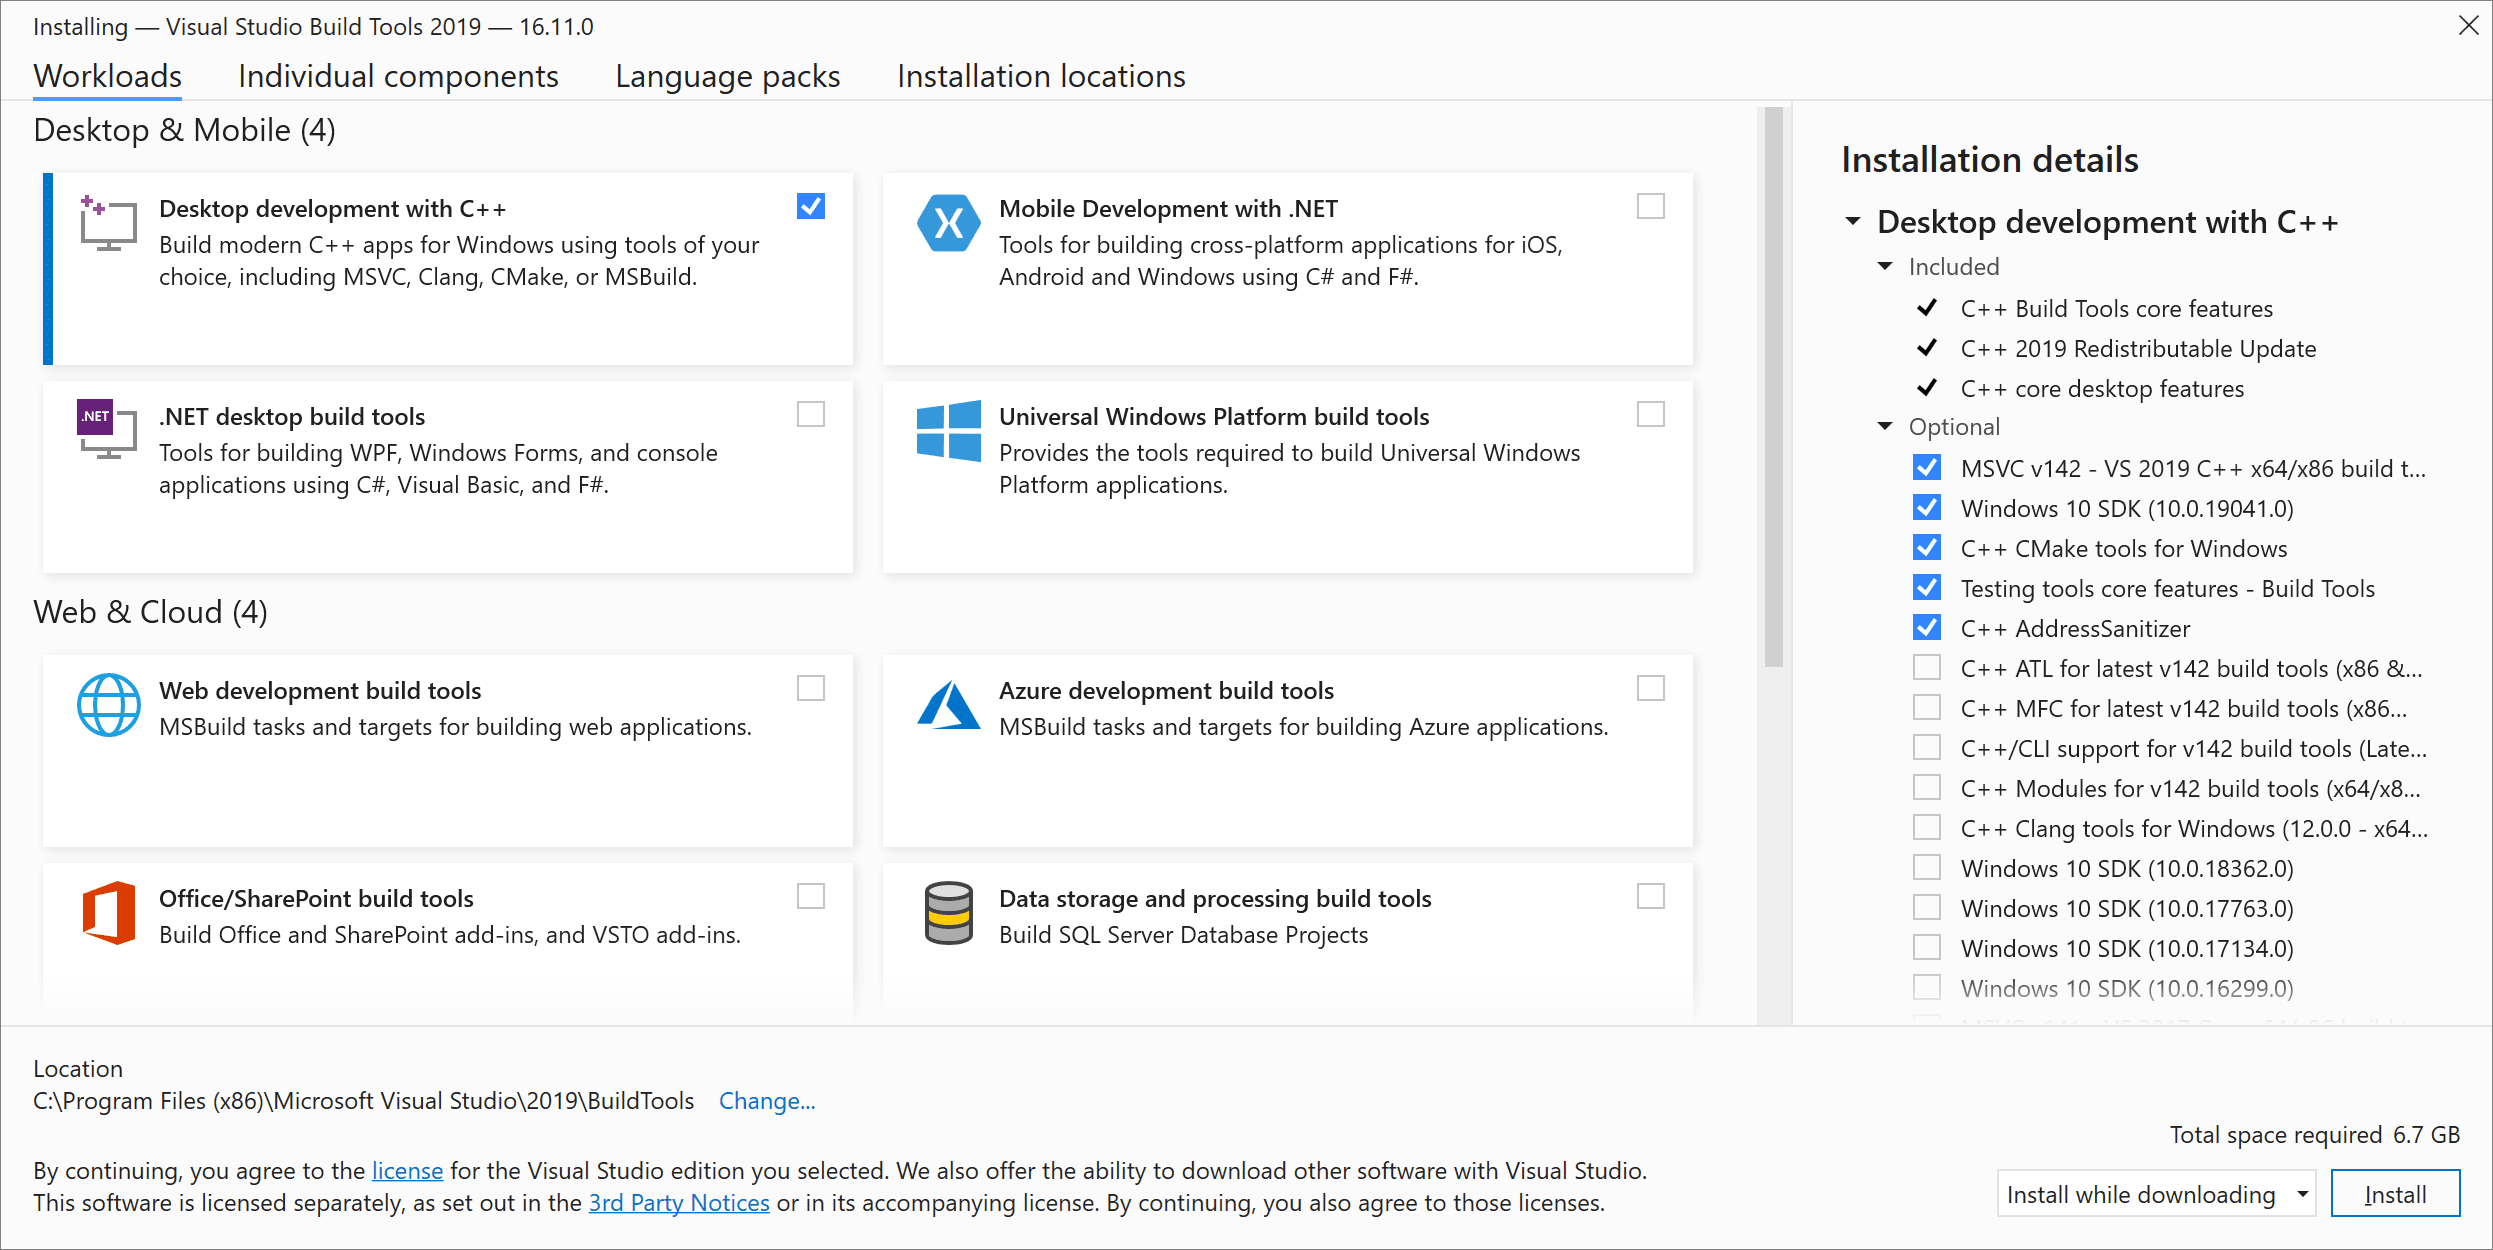Click the Universal Windows Platform logo icon

click(x=948, y=431)
